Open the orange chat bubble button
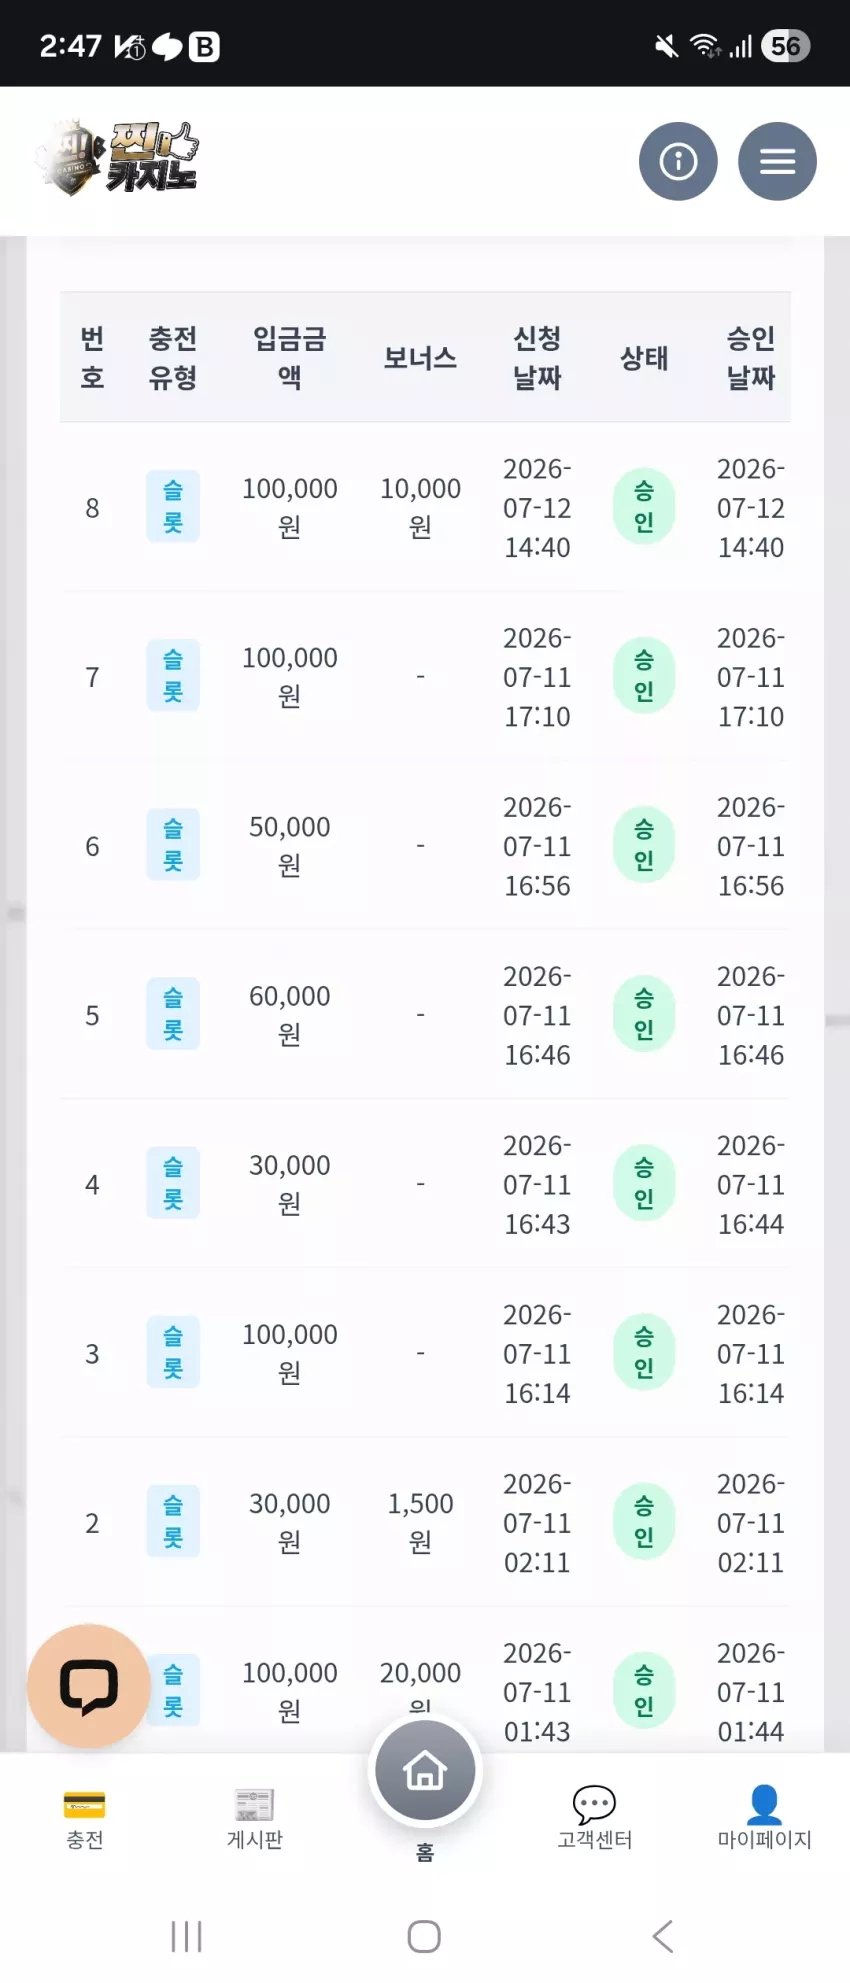The image size is (850, 1983). [x=89, y=1686]
